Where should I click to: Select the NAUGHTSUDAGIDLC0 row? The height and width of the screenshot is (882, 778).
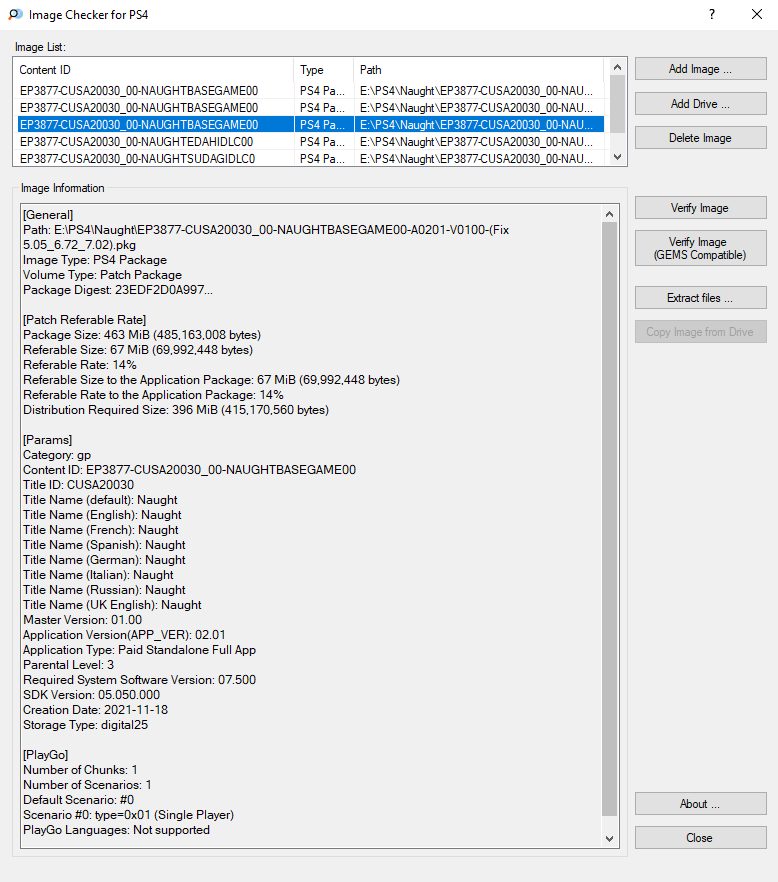pyautogui.click(x=311, y=158)
